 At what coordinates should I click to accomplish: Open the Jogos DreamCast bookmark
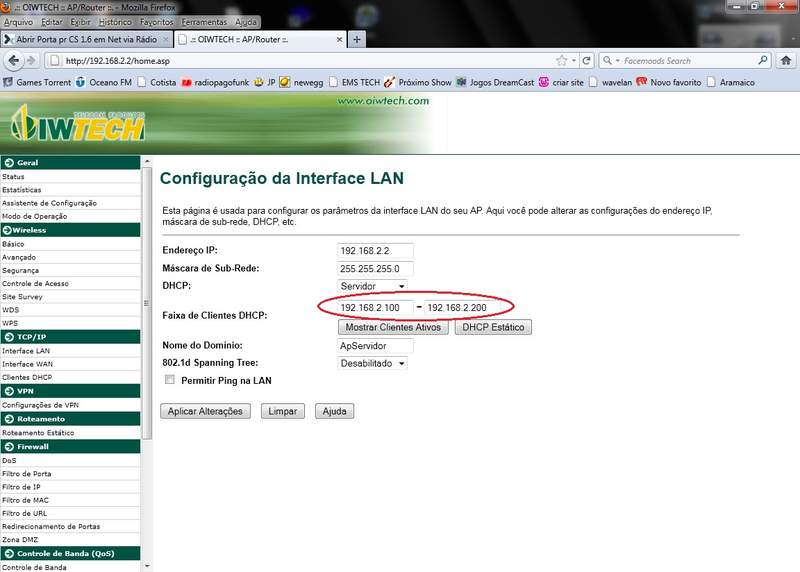495,82
